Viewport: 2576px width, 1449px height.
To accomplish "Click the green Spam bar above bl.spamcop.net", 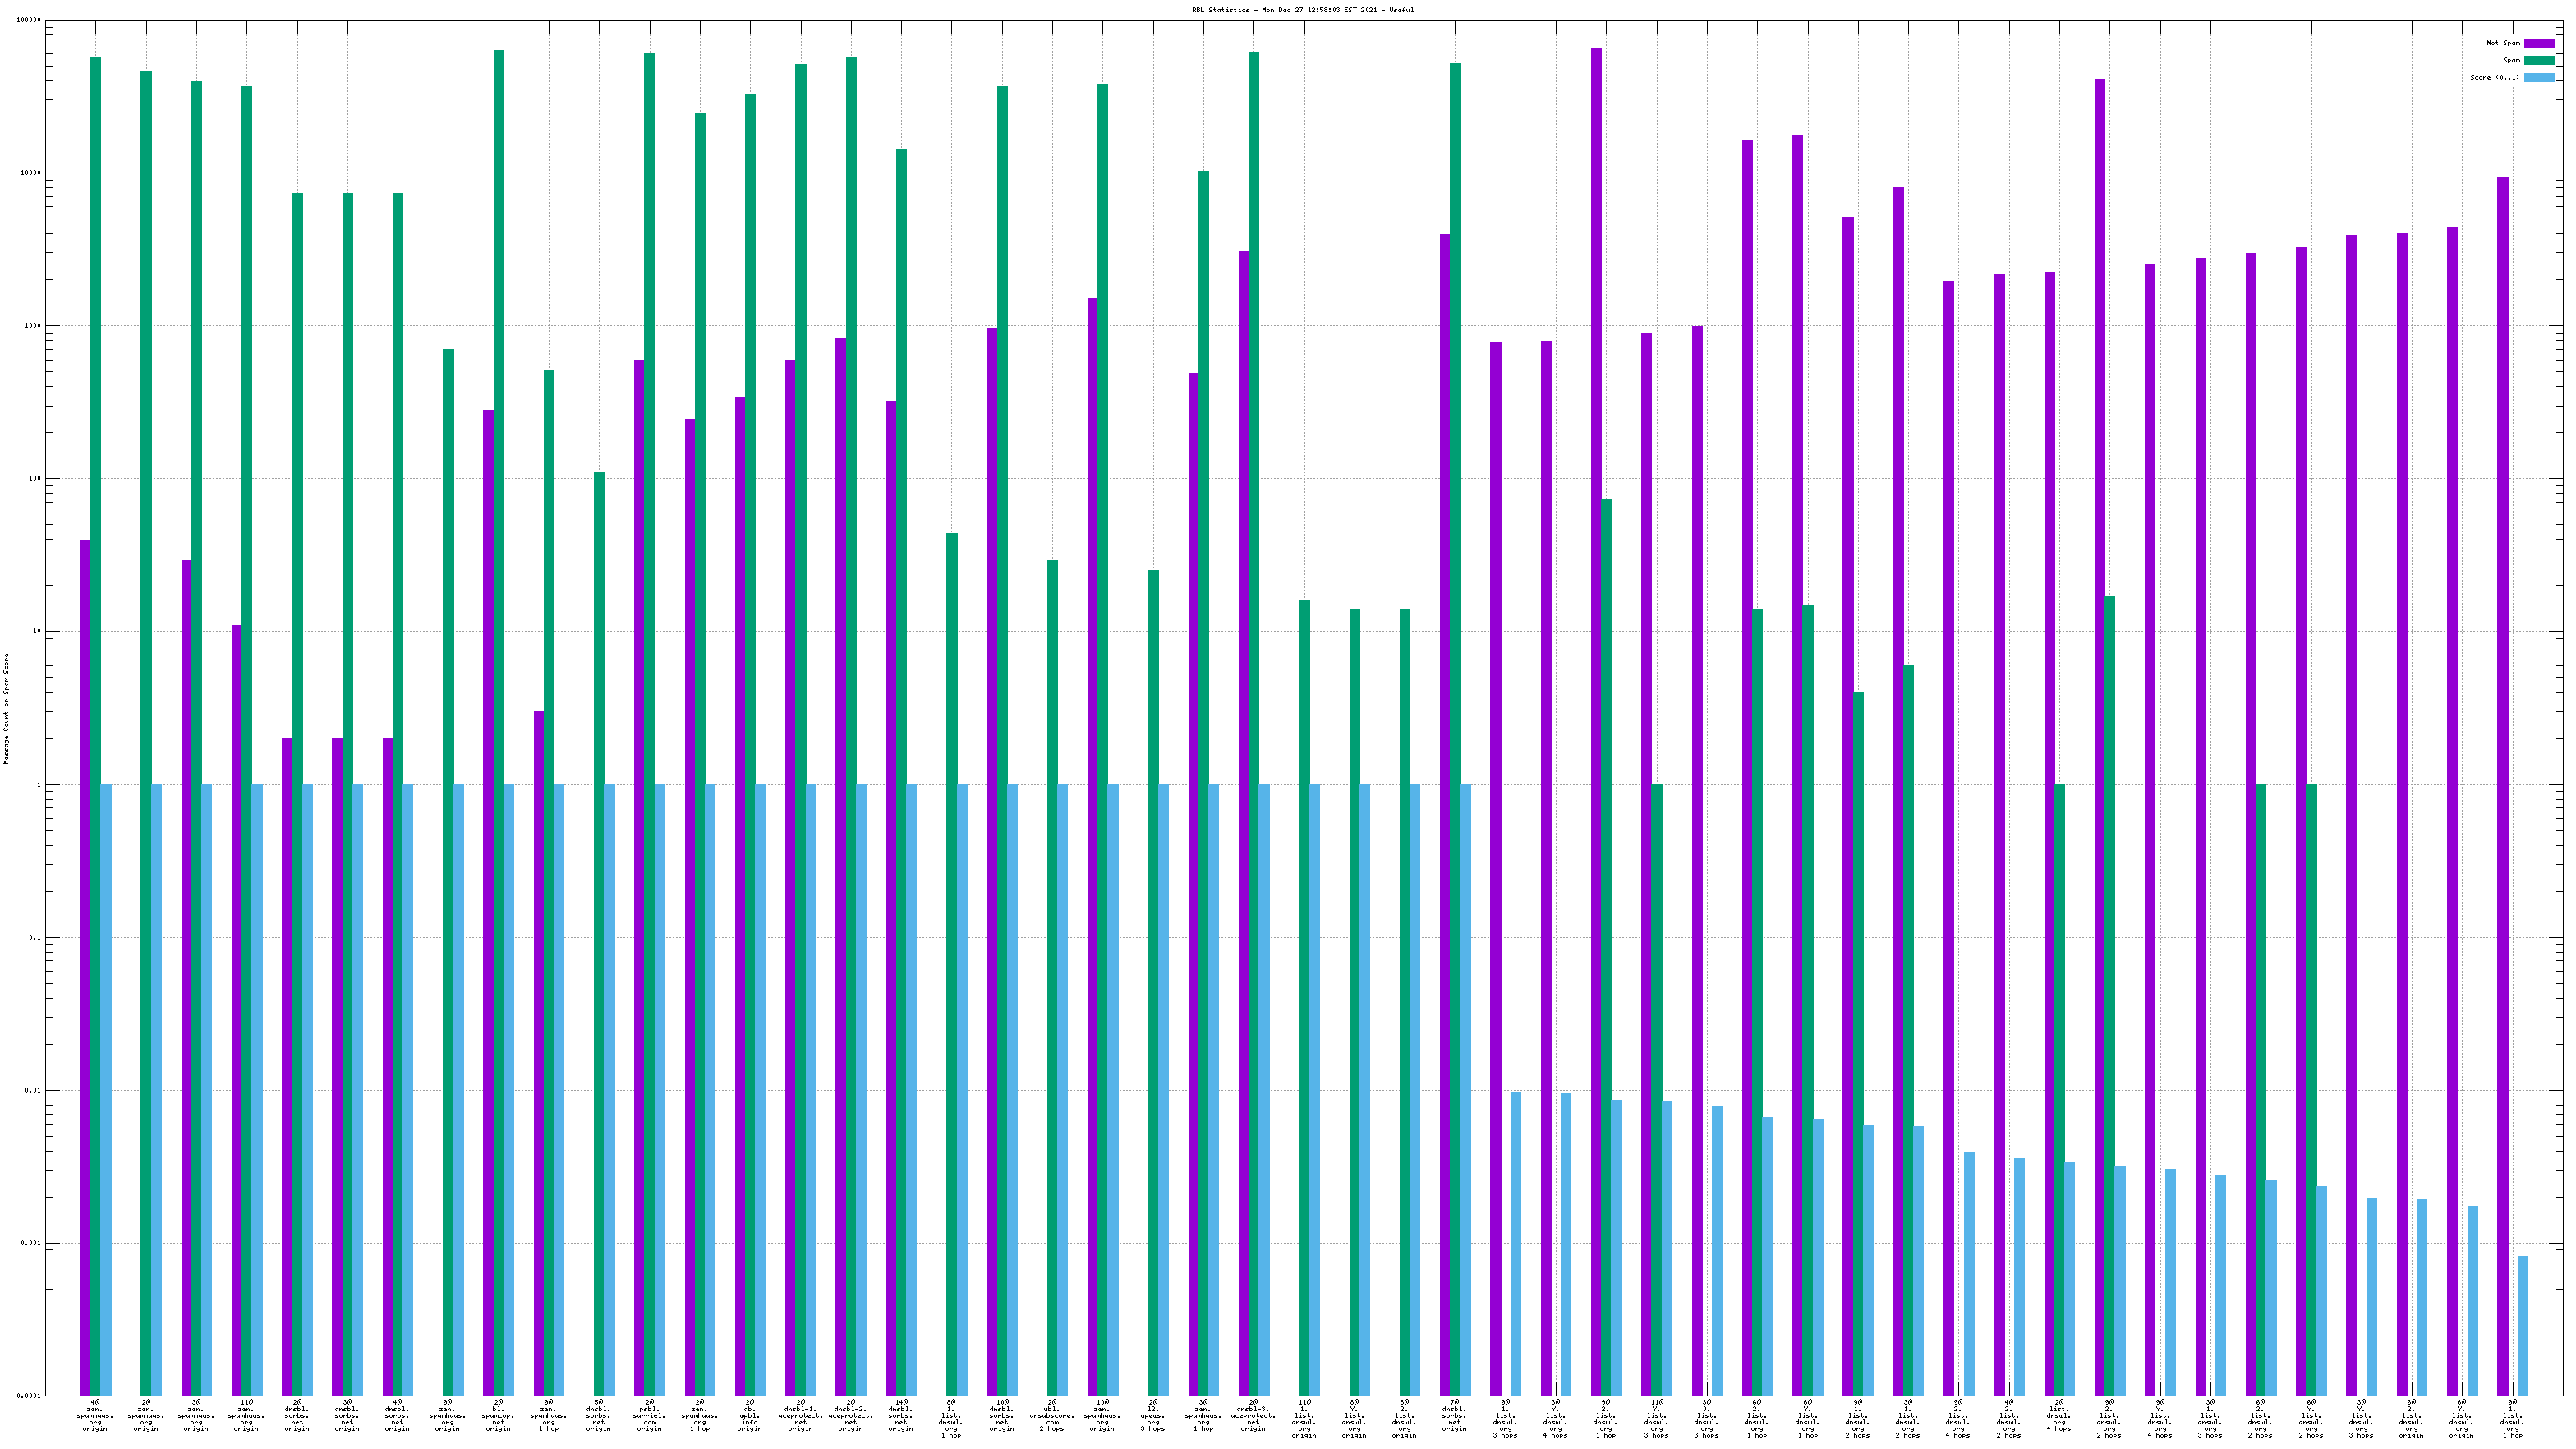I will [499, 400].
